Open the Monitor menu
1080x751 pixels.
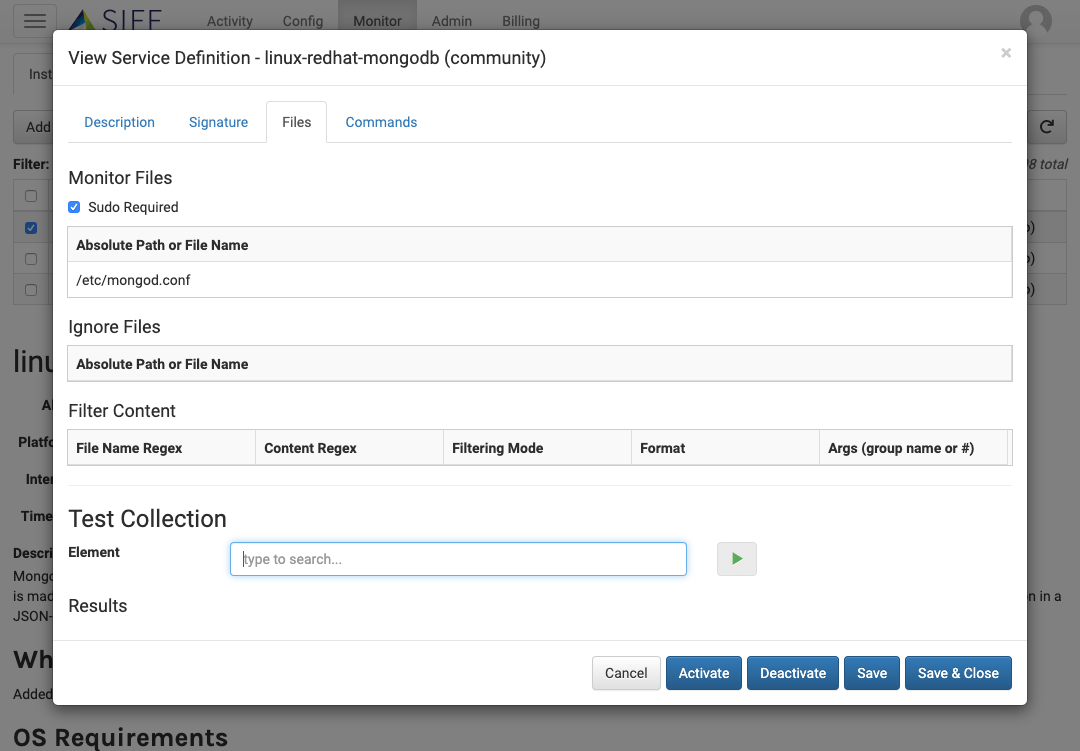point(377,21)
